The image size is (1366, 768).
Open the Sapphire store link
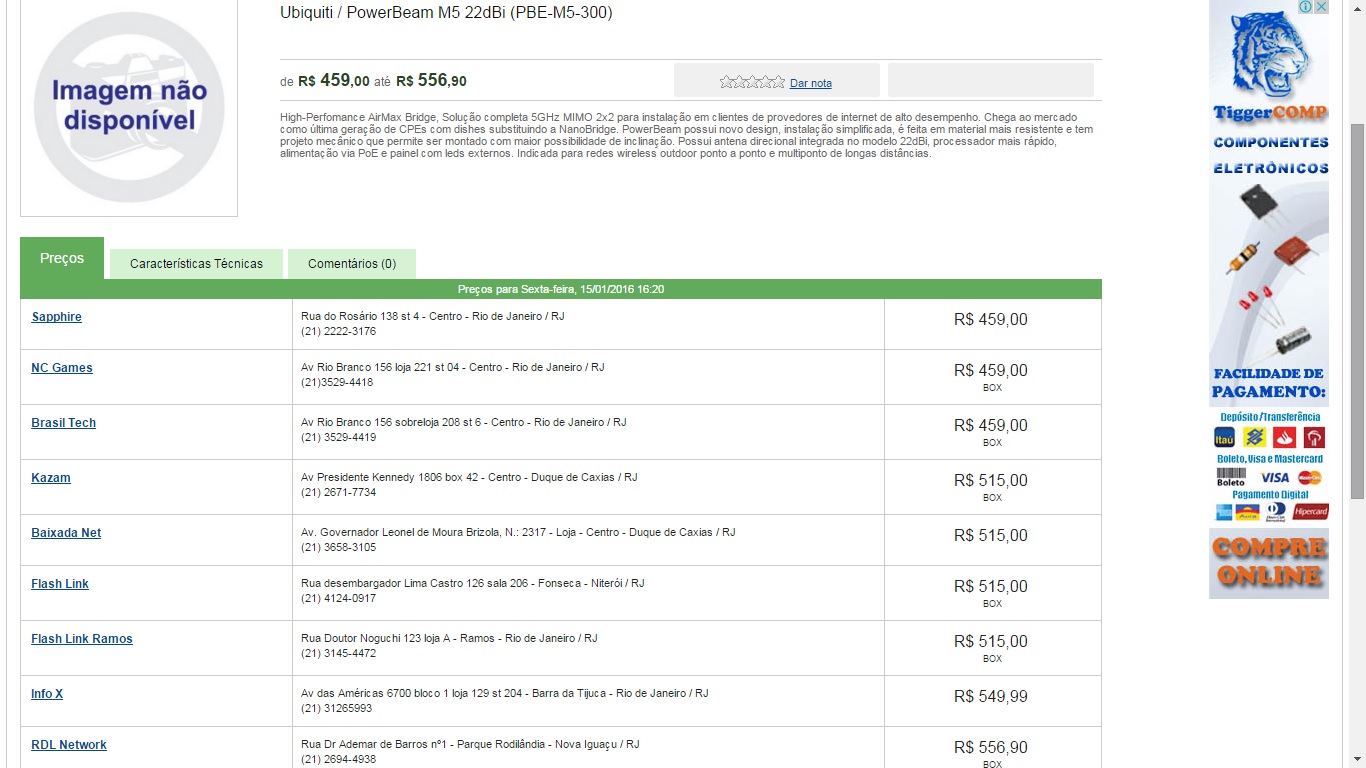56,317
